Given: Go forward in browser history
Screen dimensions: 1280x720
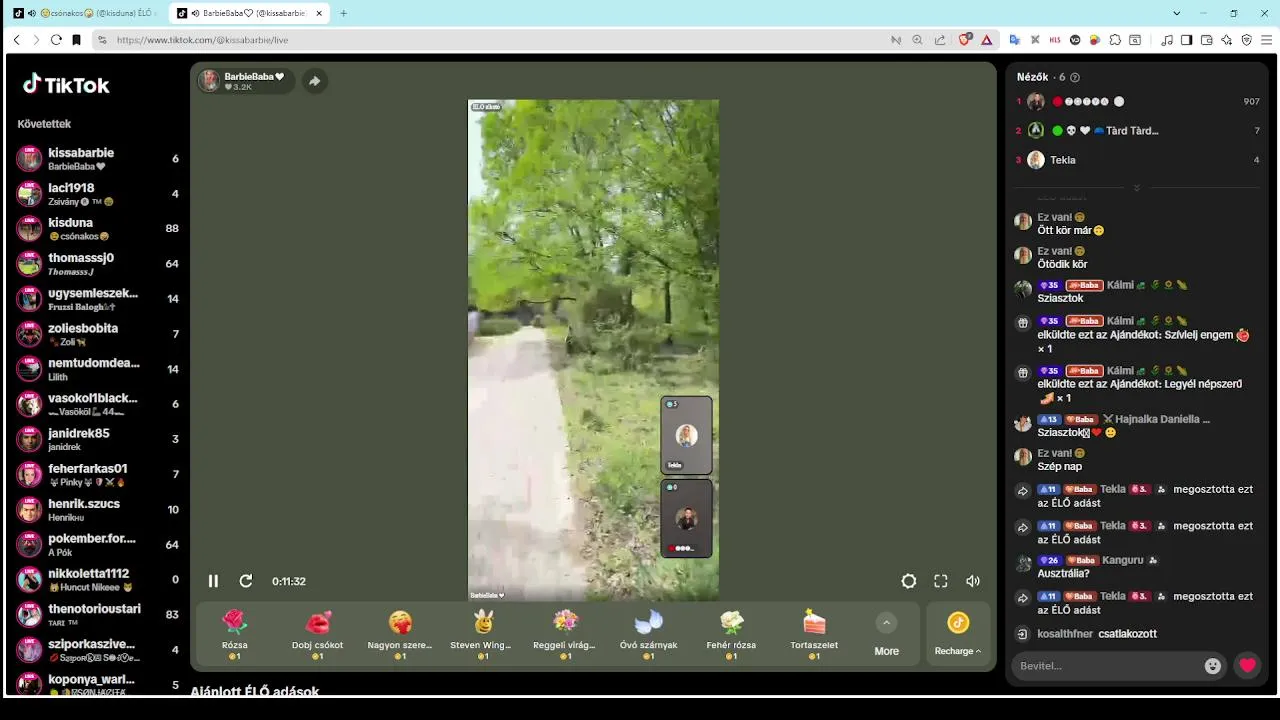Looking at the screenshot, I should pos(36,40).
